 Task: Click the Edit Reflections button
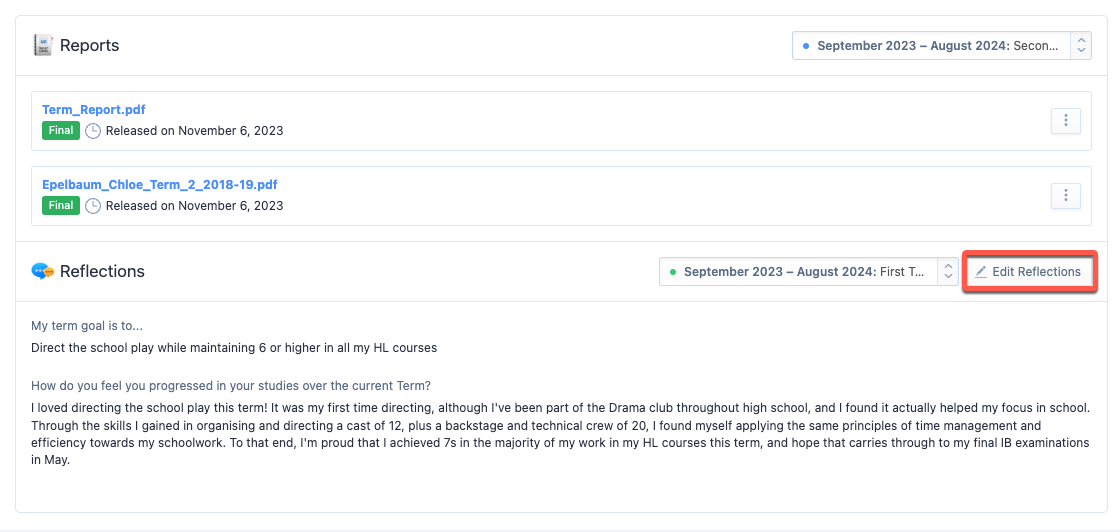tap(1029, 271)
